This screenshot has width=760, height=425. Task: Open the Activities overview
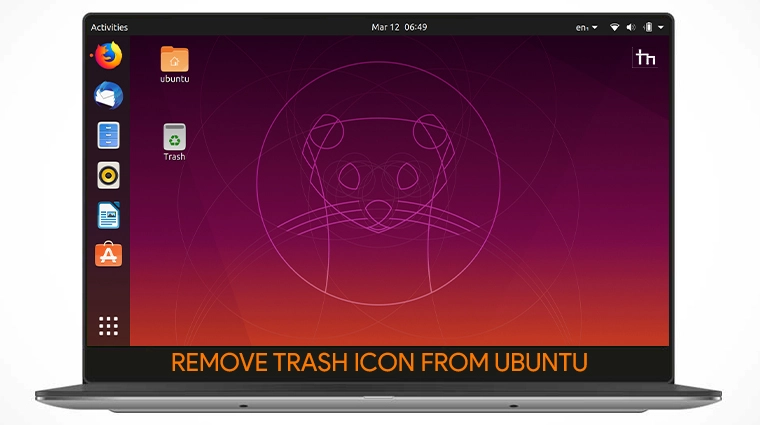109,27
